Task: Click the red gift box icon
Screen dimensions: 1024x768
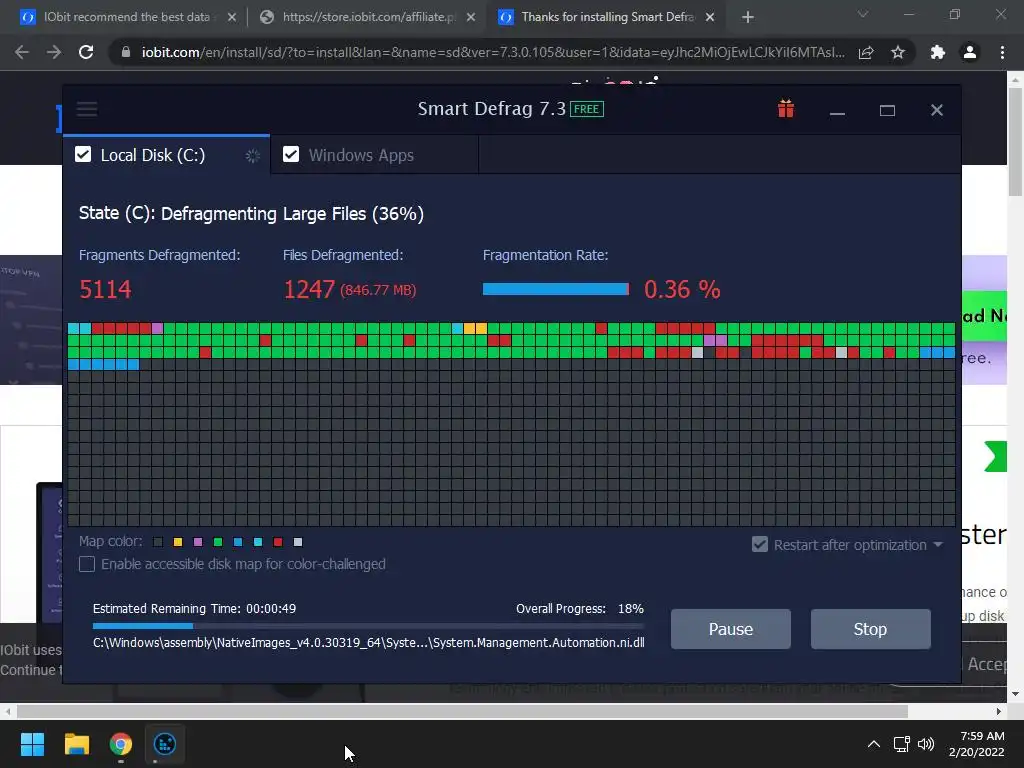Action: pyautogui.click(x=786, y=109)
